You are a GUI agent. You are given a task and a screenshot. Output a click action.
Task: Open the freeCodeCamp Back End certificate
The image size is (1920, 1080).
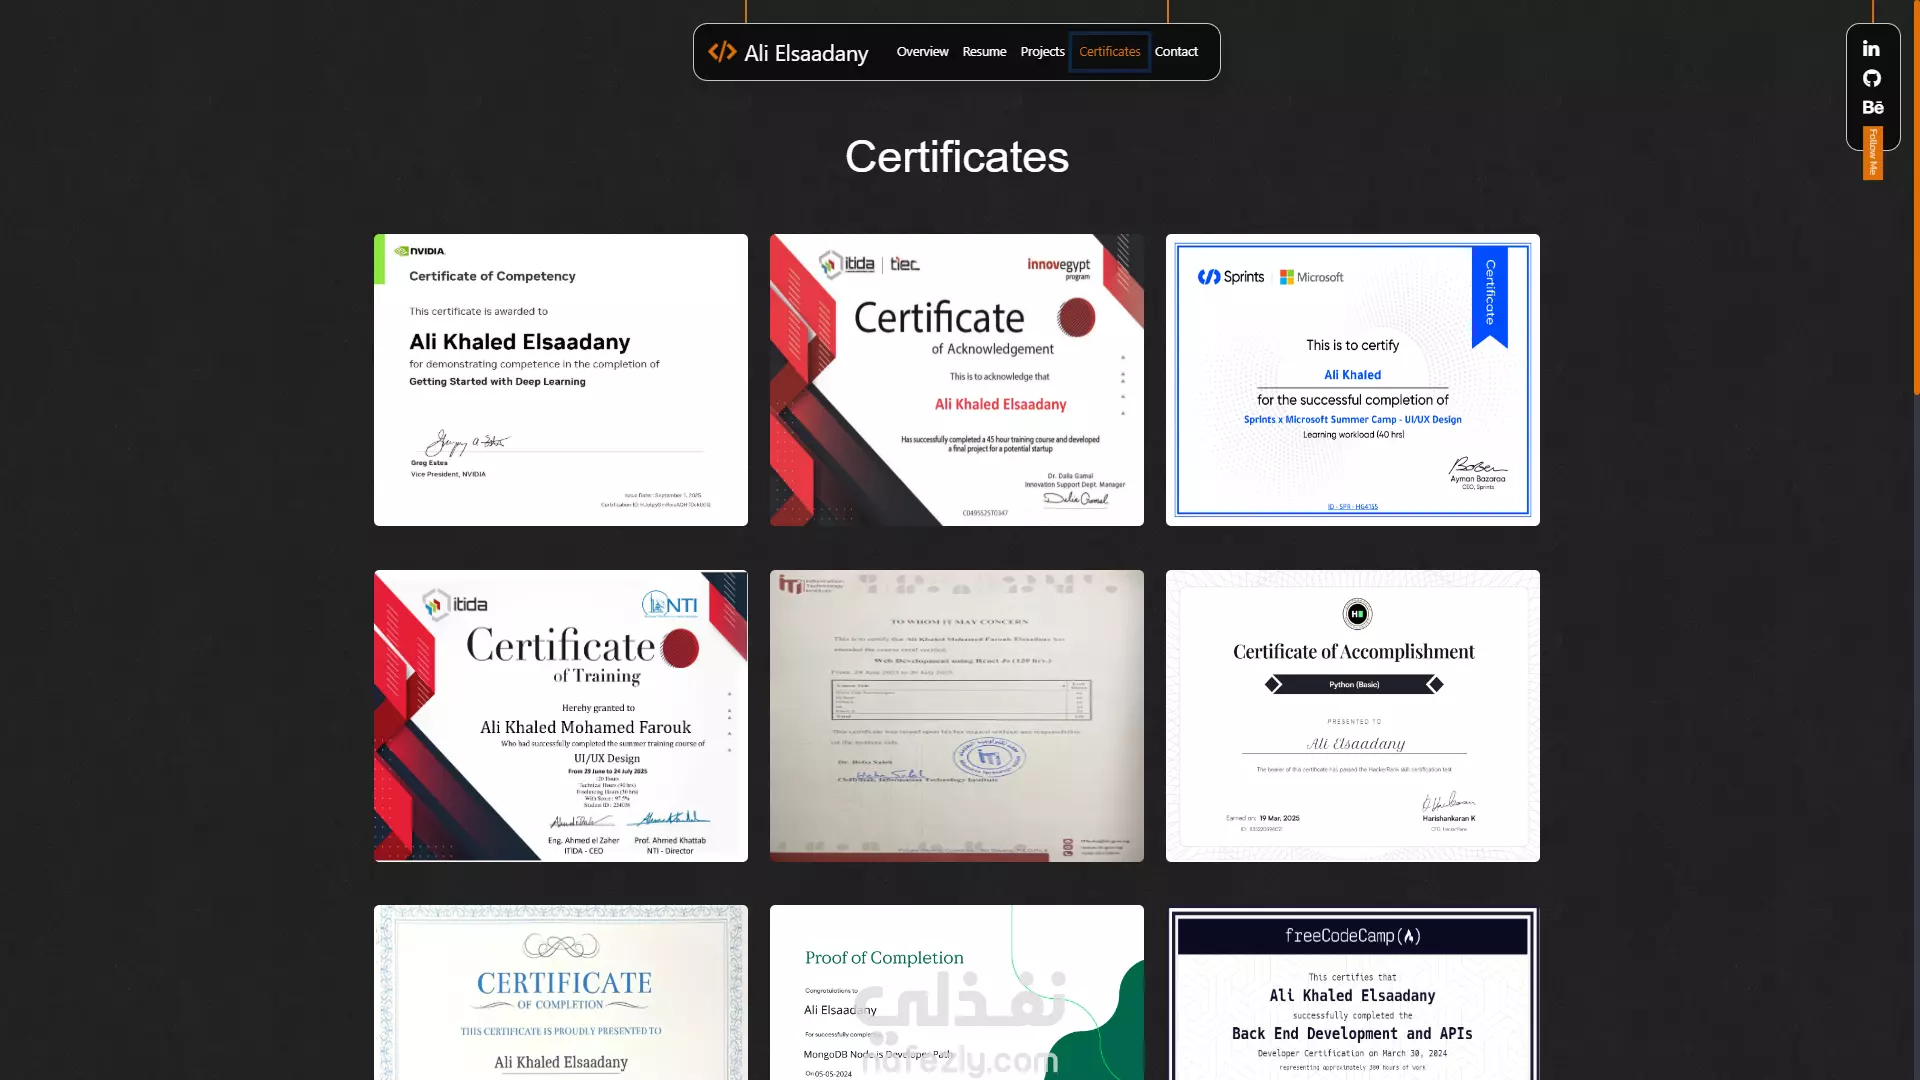tap(1353, 992)
